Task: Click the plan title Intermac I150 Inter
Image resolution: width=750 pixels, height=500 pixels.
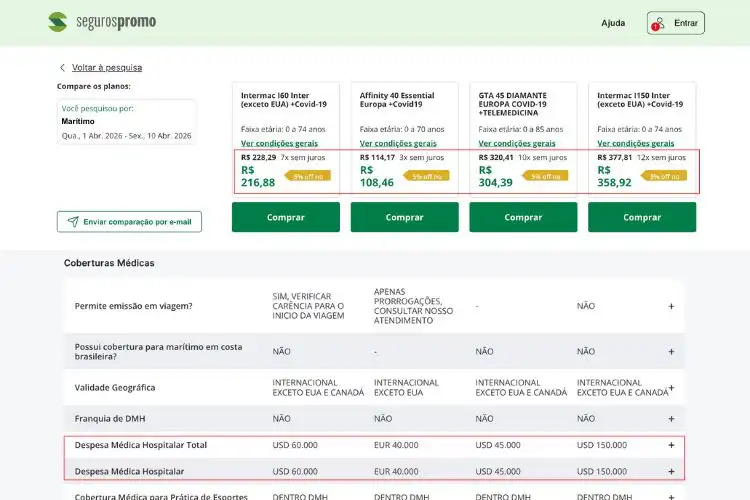Action: (x=640, y=100)
